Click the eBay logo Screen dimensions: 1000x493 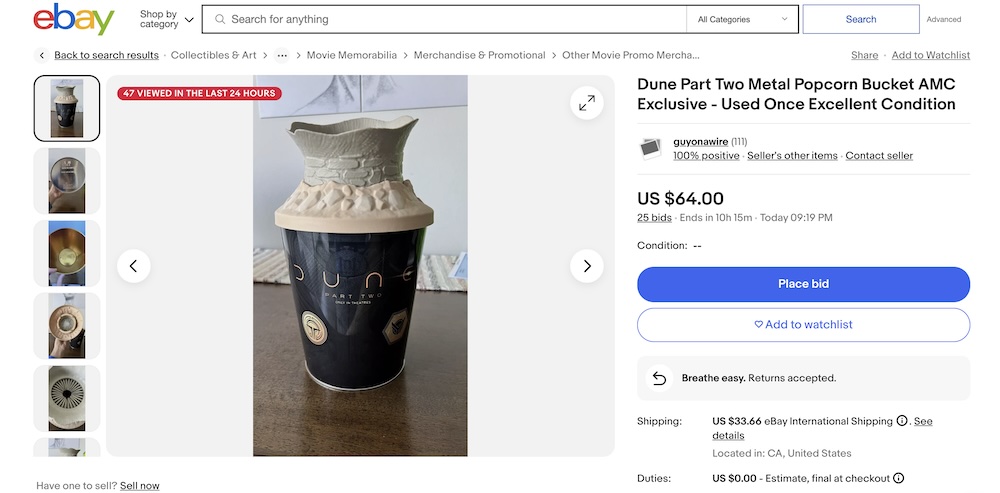(74, 20)
